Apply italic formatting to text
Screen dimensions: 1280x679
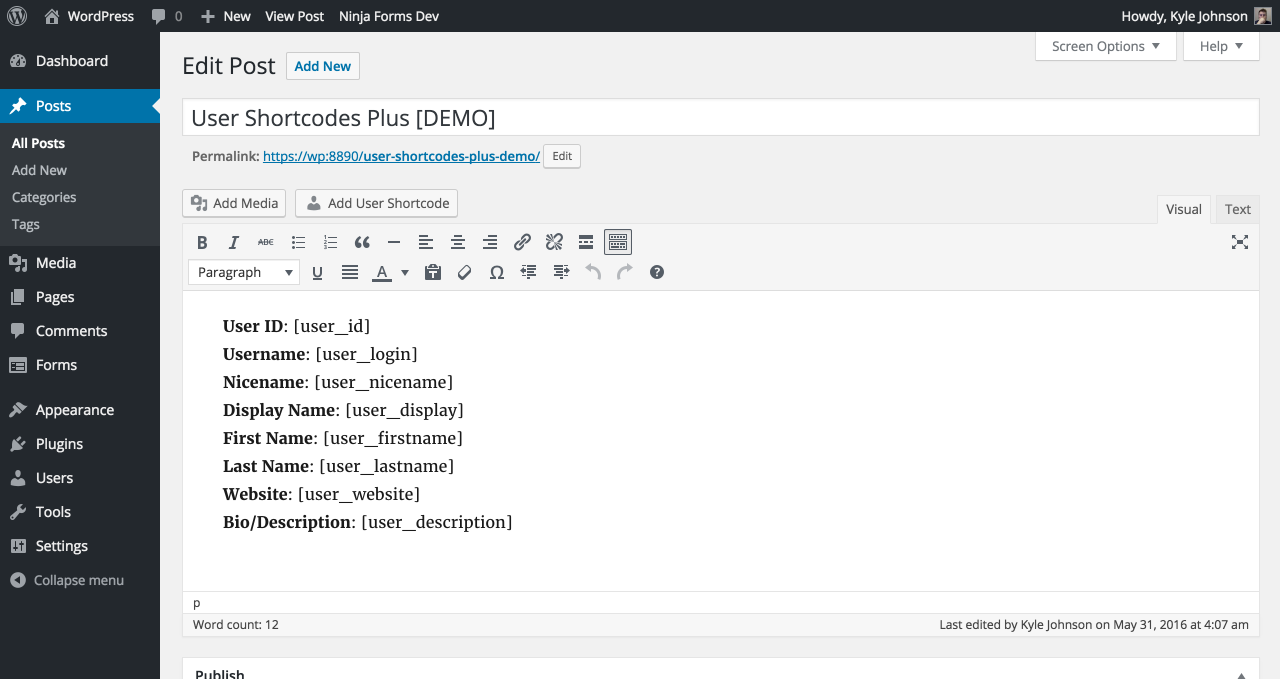point(234,242)
